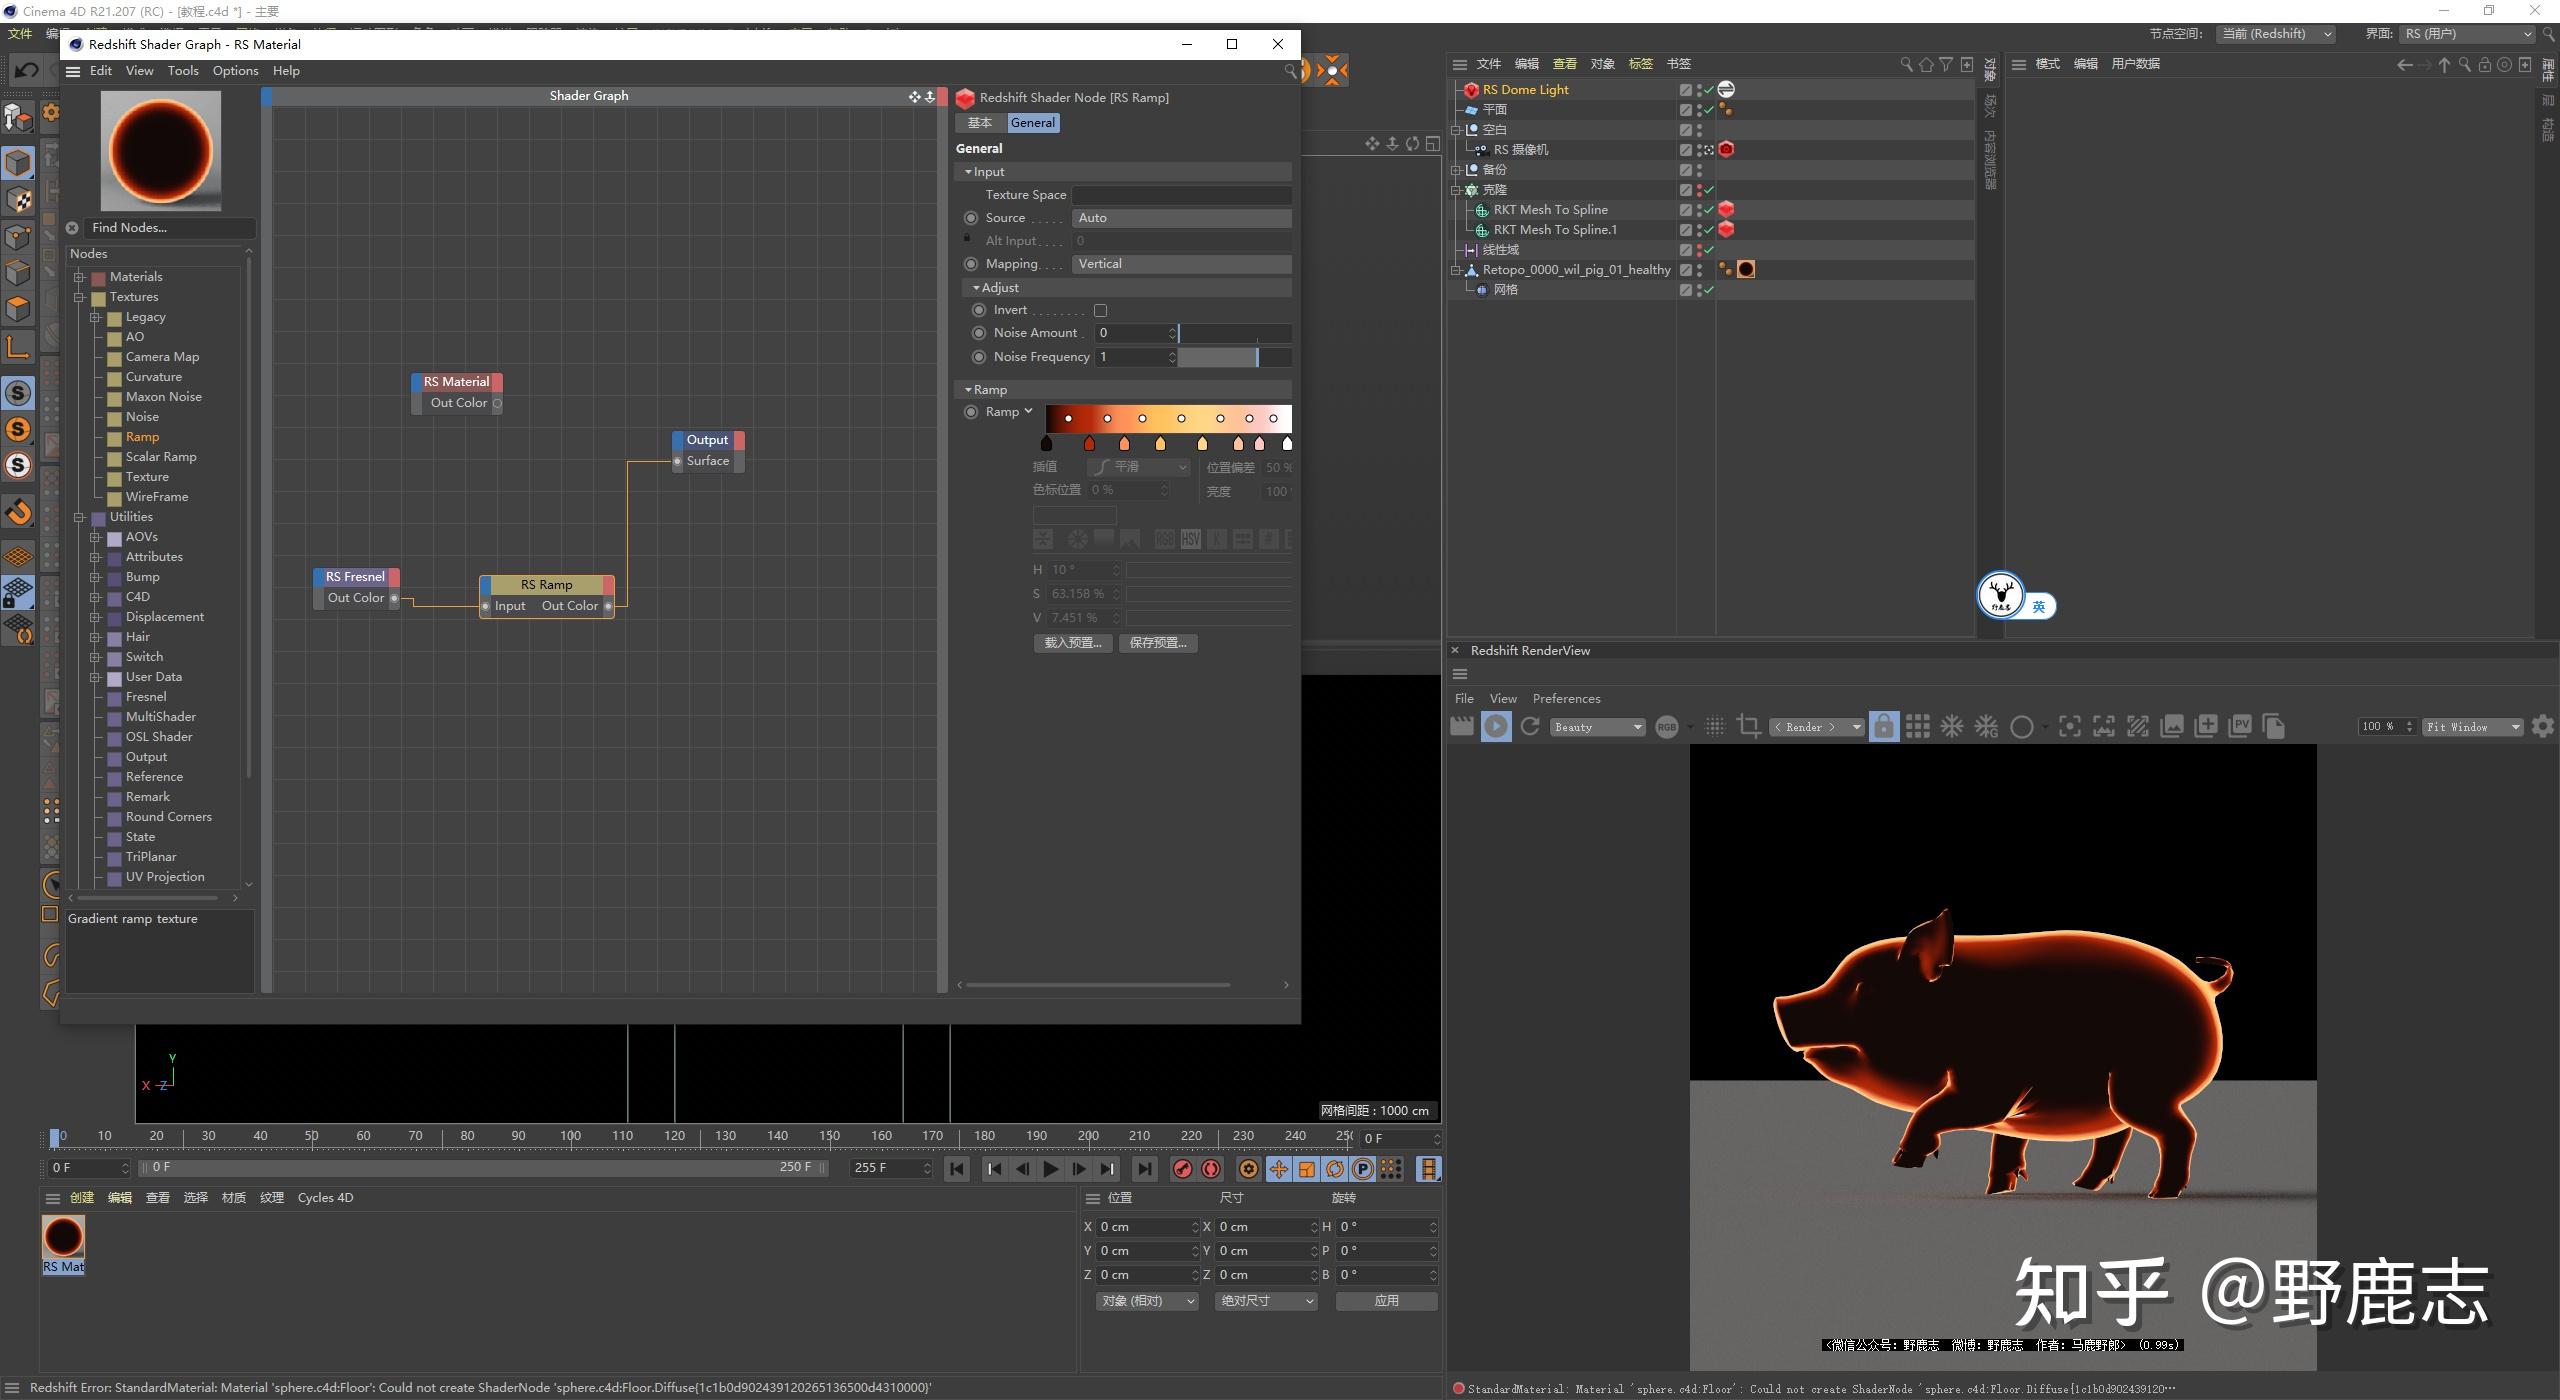Toggle the lock camera icon in RenderView
Screen dimensions: 2560x1400
1884,727
